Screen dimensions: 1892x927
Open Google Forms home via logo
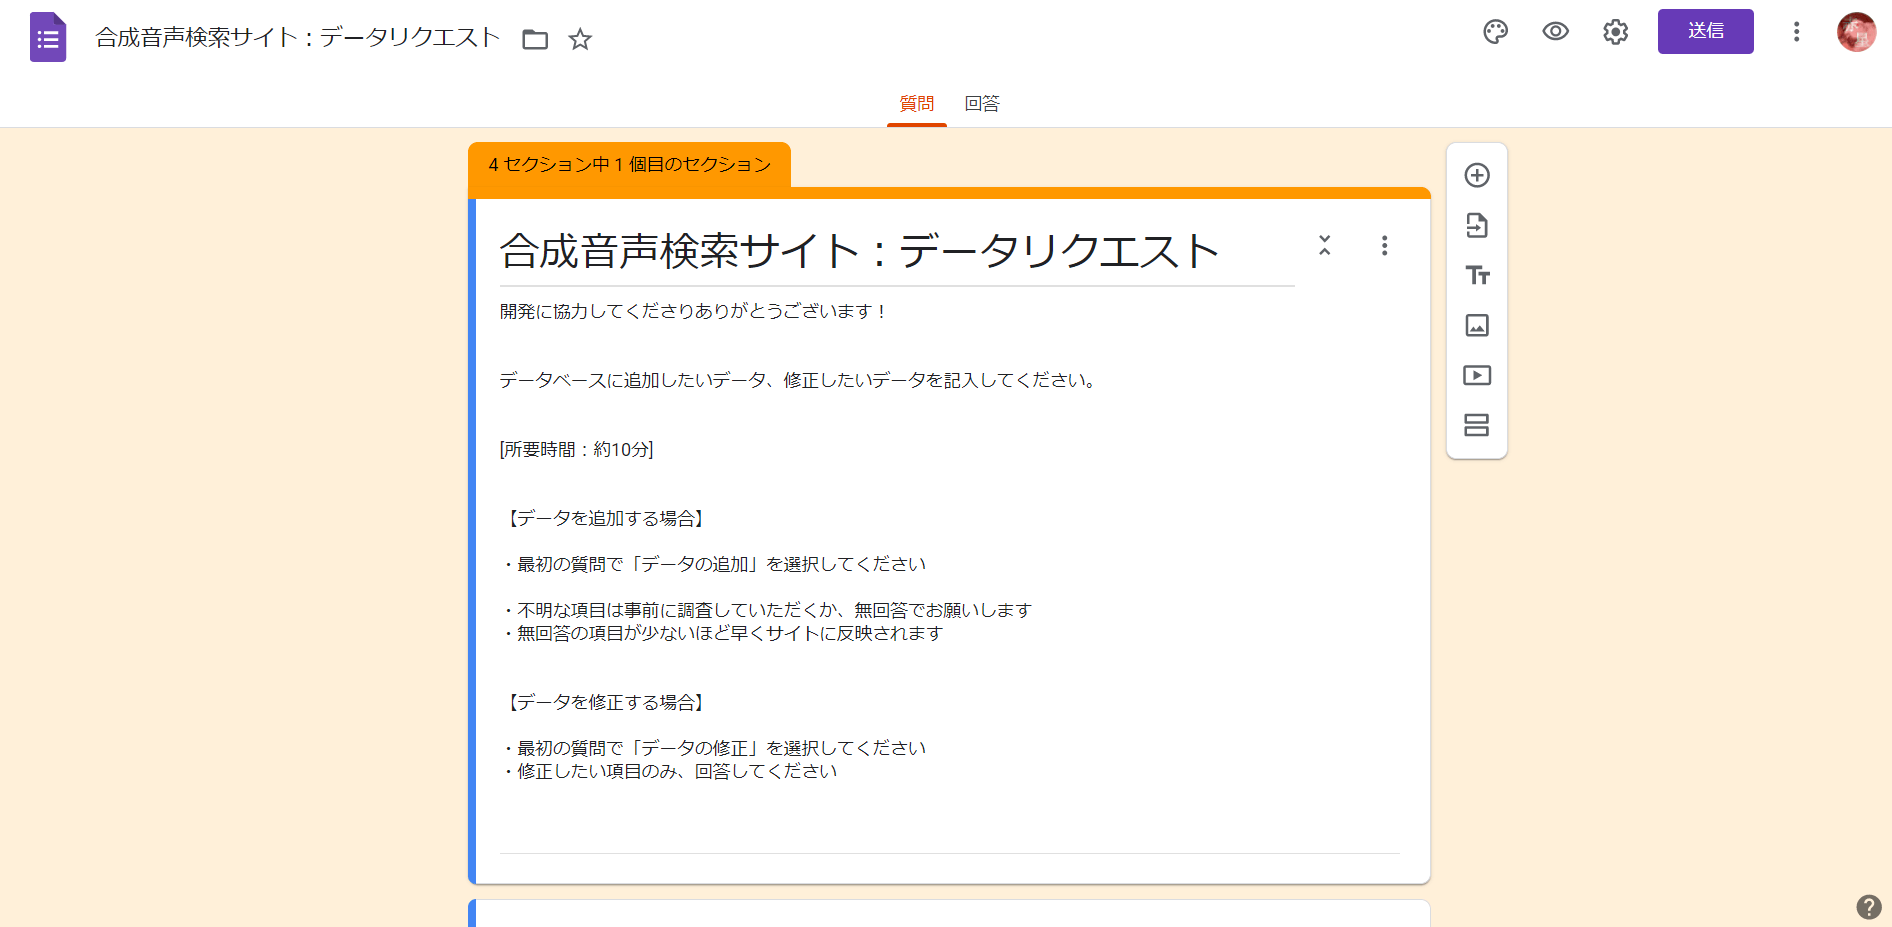click(48, 38)
